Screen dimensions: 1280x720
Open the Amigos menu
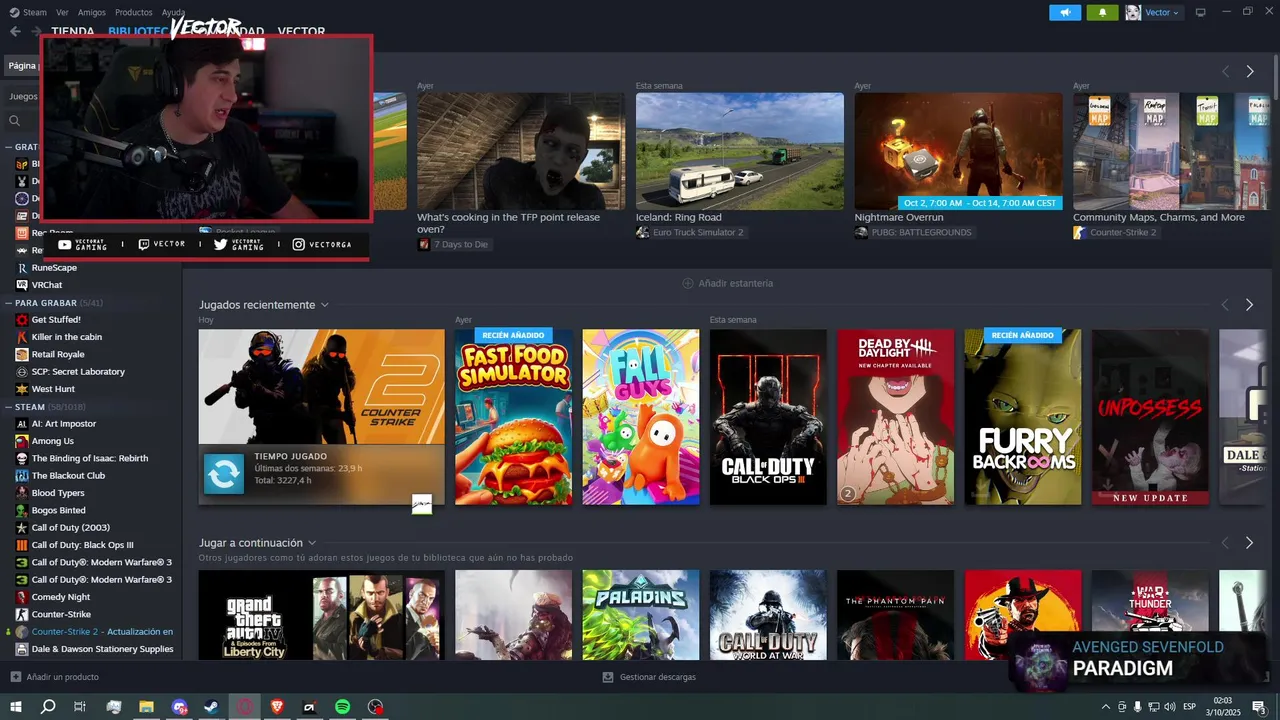tap(92, 12)
